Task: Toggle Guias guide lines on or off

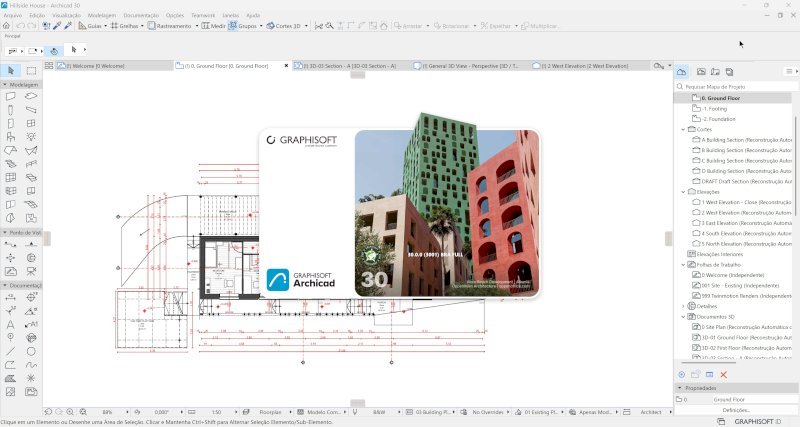Action: click(x=89, y=26)
